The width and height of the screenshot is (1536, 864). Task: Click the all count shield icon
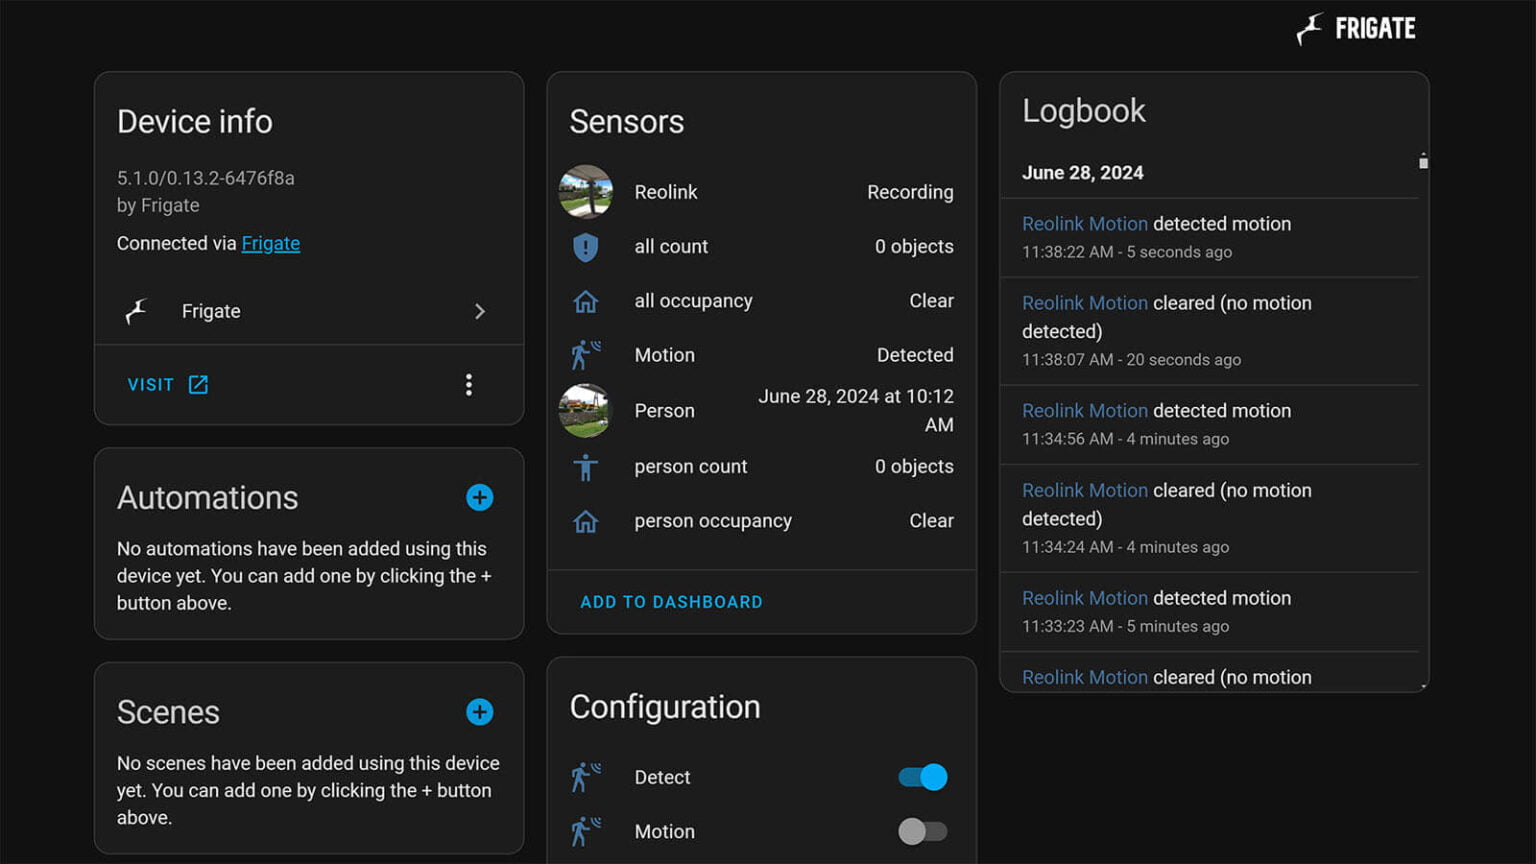click(586, 247)
